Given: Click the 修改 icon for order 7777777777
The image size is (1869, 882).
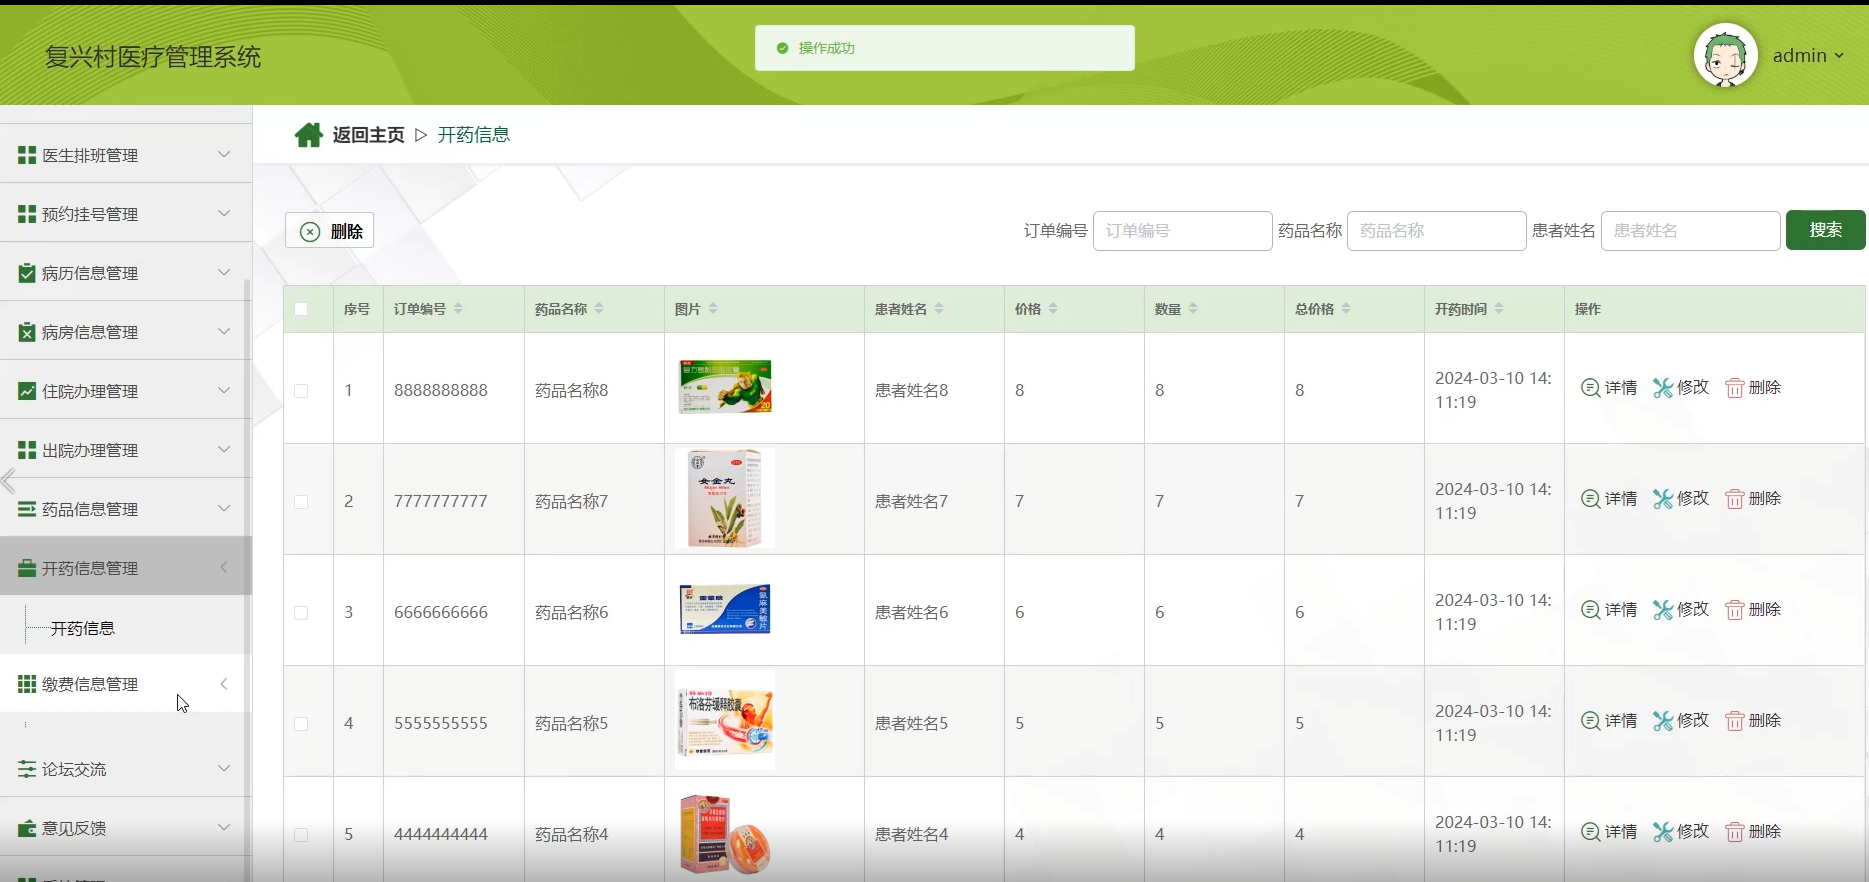Looking at the screenshot, I should pos(1663,499).
